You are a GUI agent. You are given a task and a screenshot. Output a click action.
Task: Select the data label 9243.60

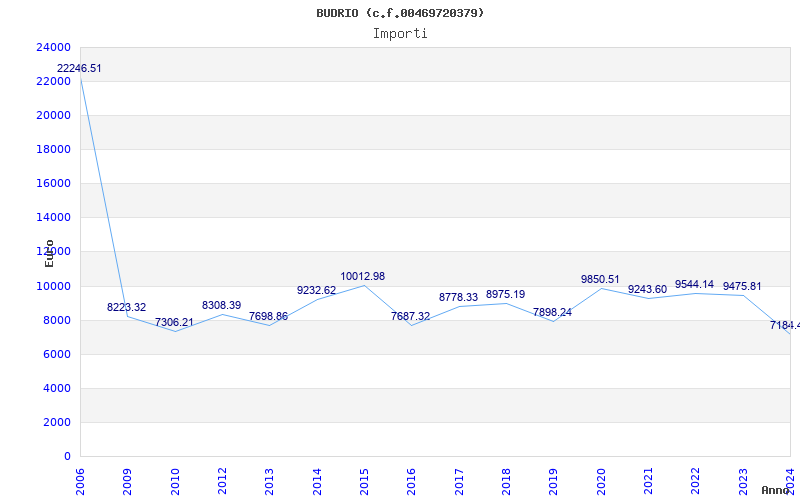(x=647, y=290)
